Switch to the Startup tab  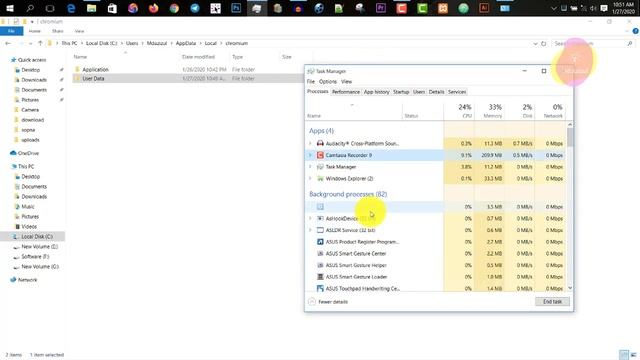(x=401, y=92)
